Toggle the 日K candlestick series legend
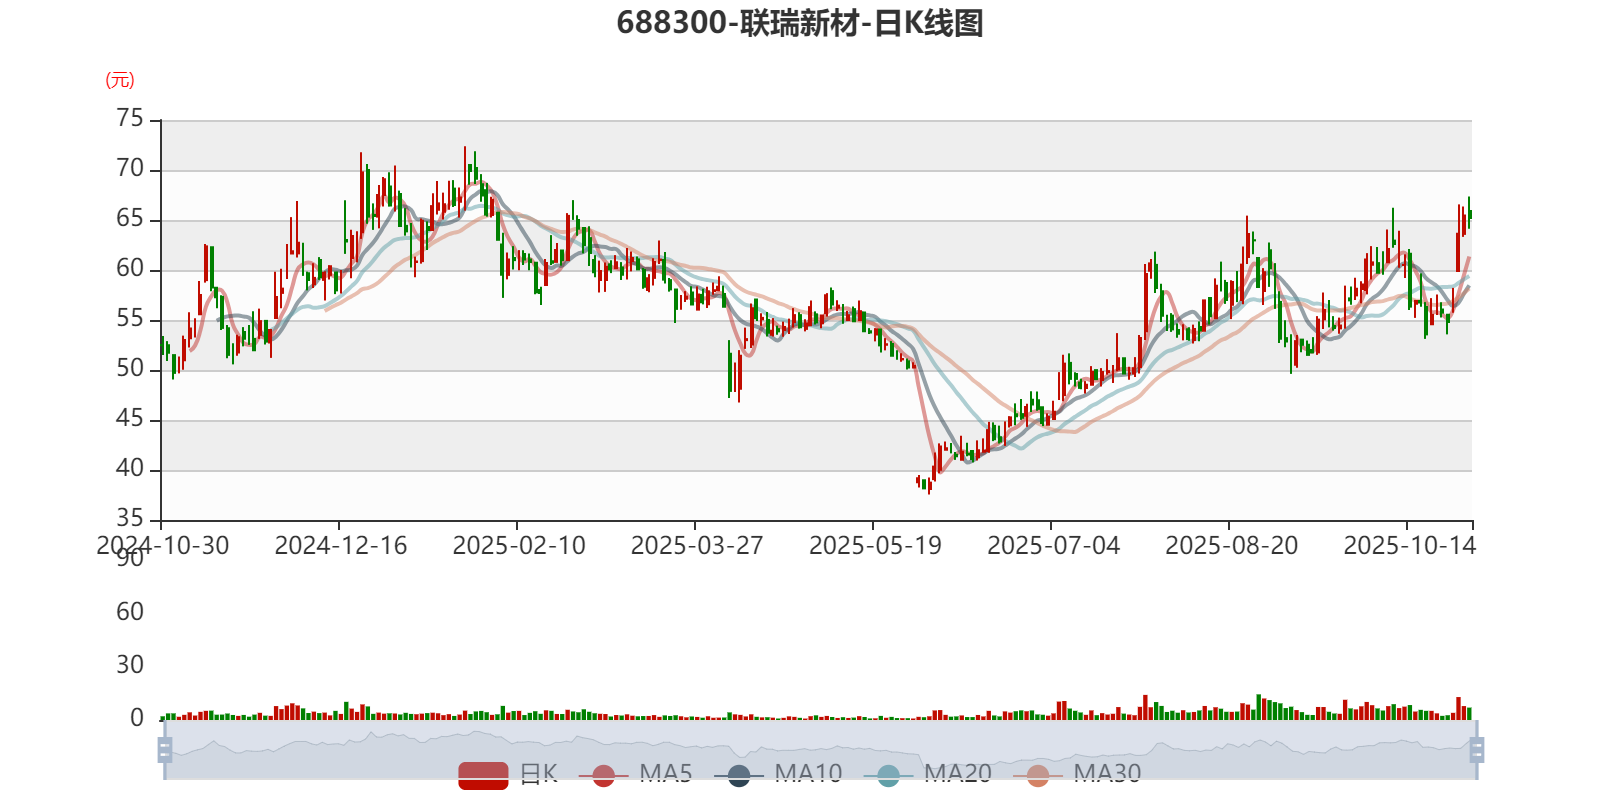This screenshot has width=1600, height=800. click(508, 774)
